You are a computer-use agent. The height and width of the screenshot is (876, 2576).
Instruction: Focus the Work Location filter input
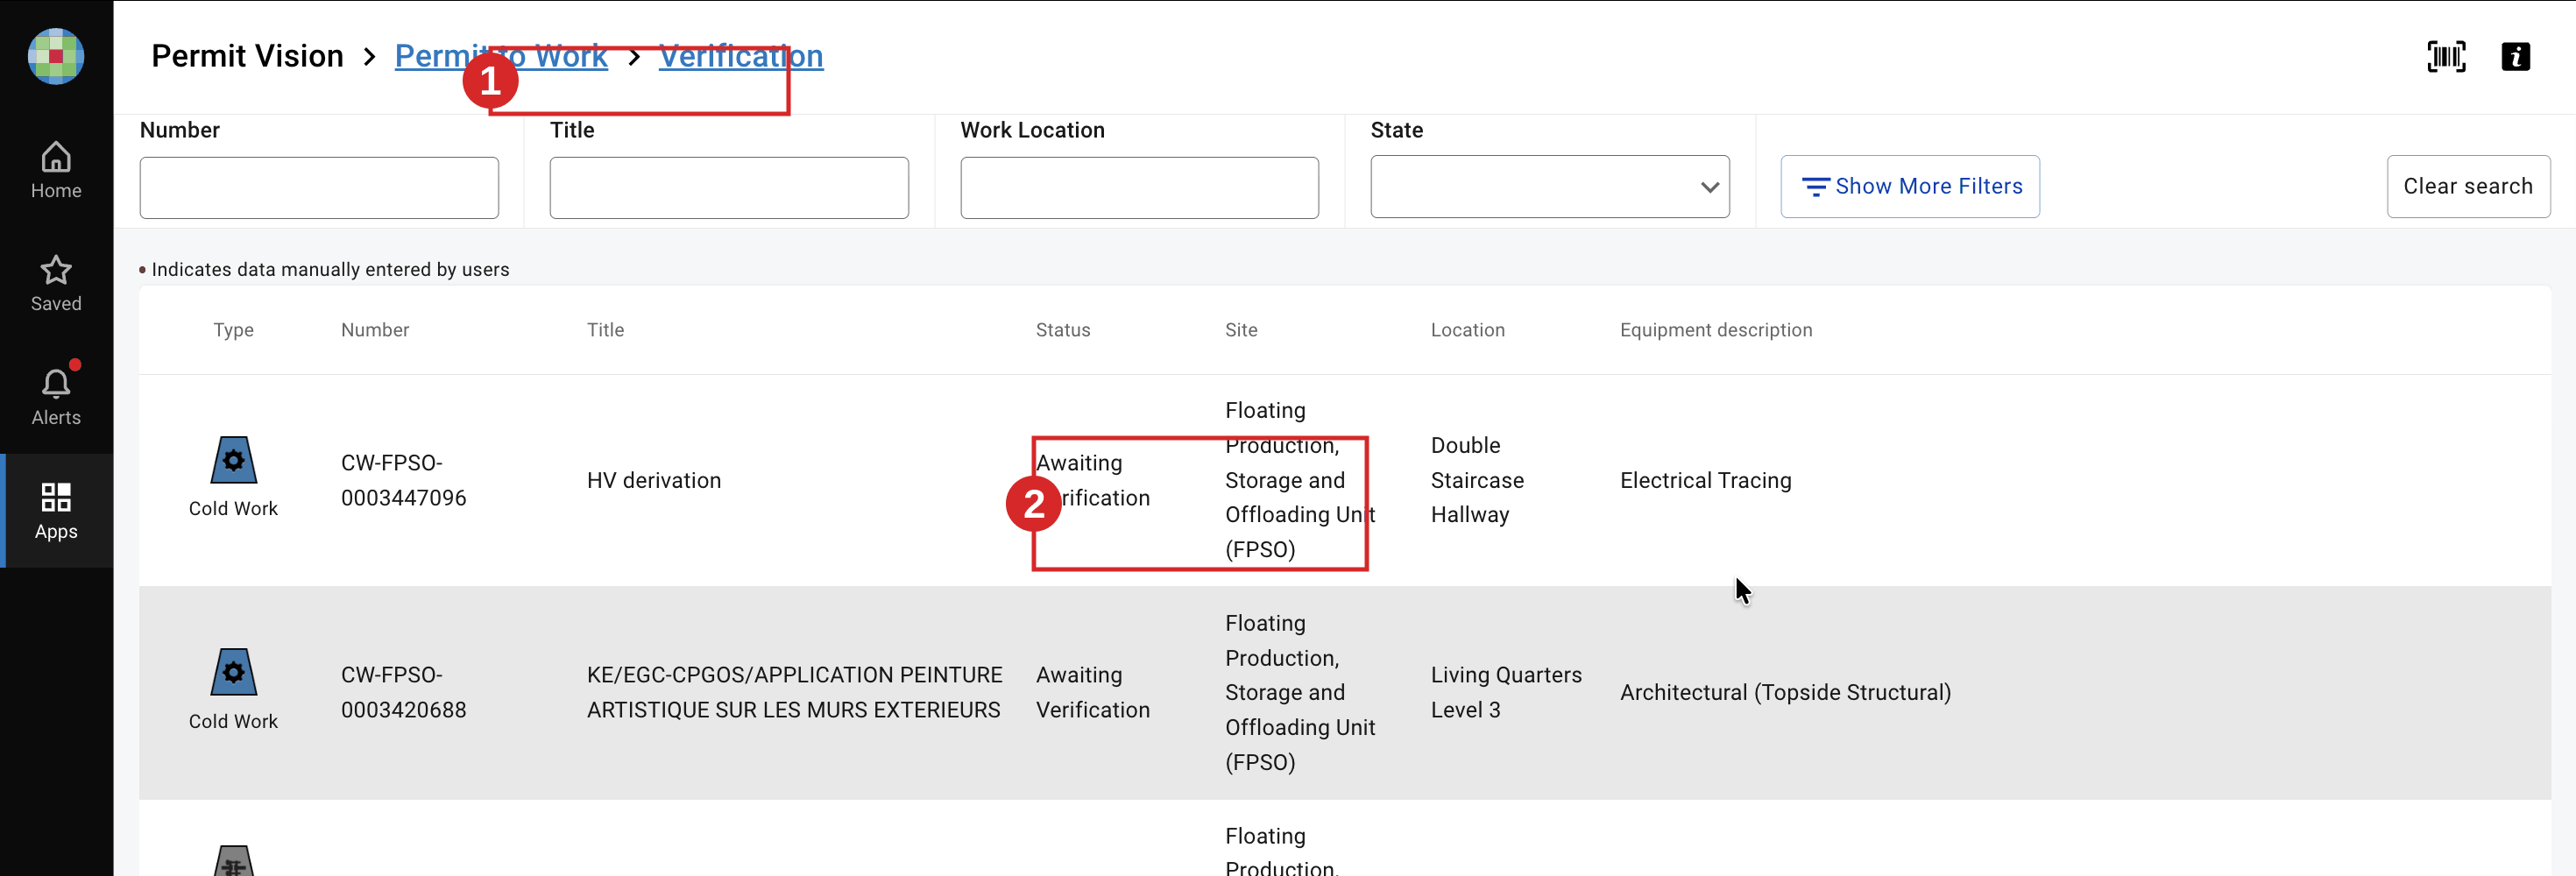(x=1139, y=187)
